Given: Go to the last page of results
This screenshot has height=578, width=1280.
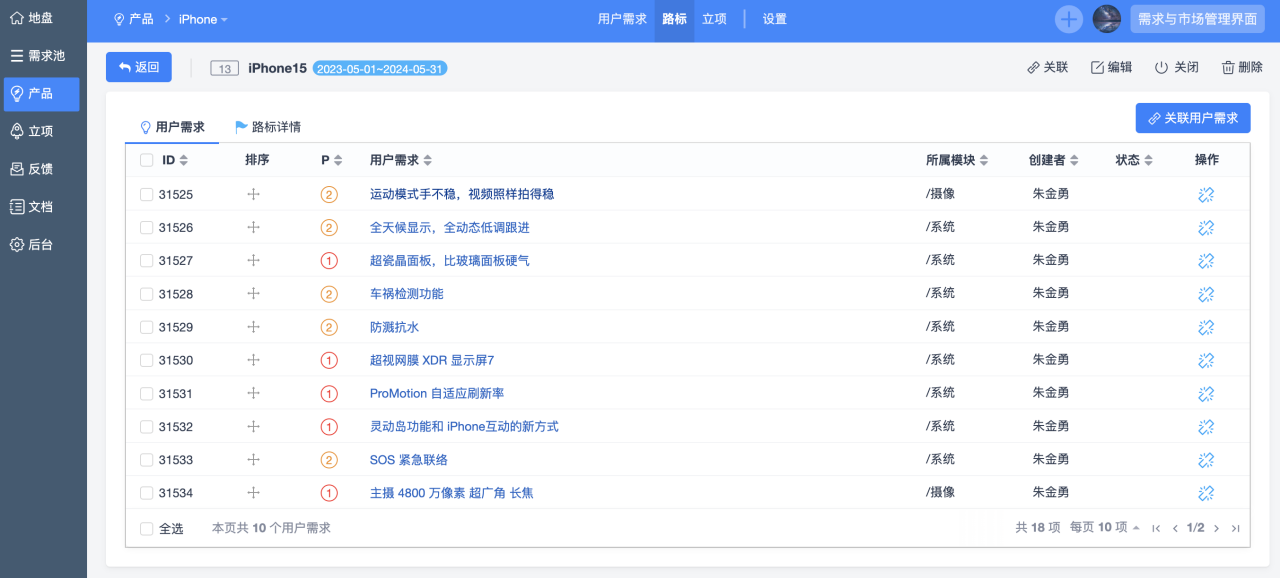Looking at the screenshot, I should pos(1235,528).
